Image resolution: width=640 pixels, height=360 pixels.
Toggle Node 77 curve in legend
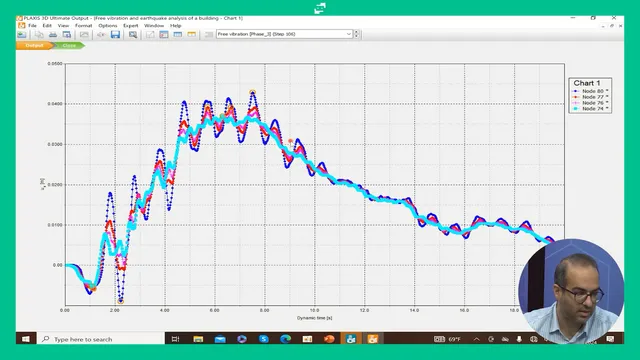coord(591,97)
